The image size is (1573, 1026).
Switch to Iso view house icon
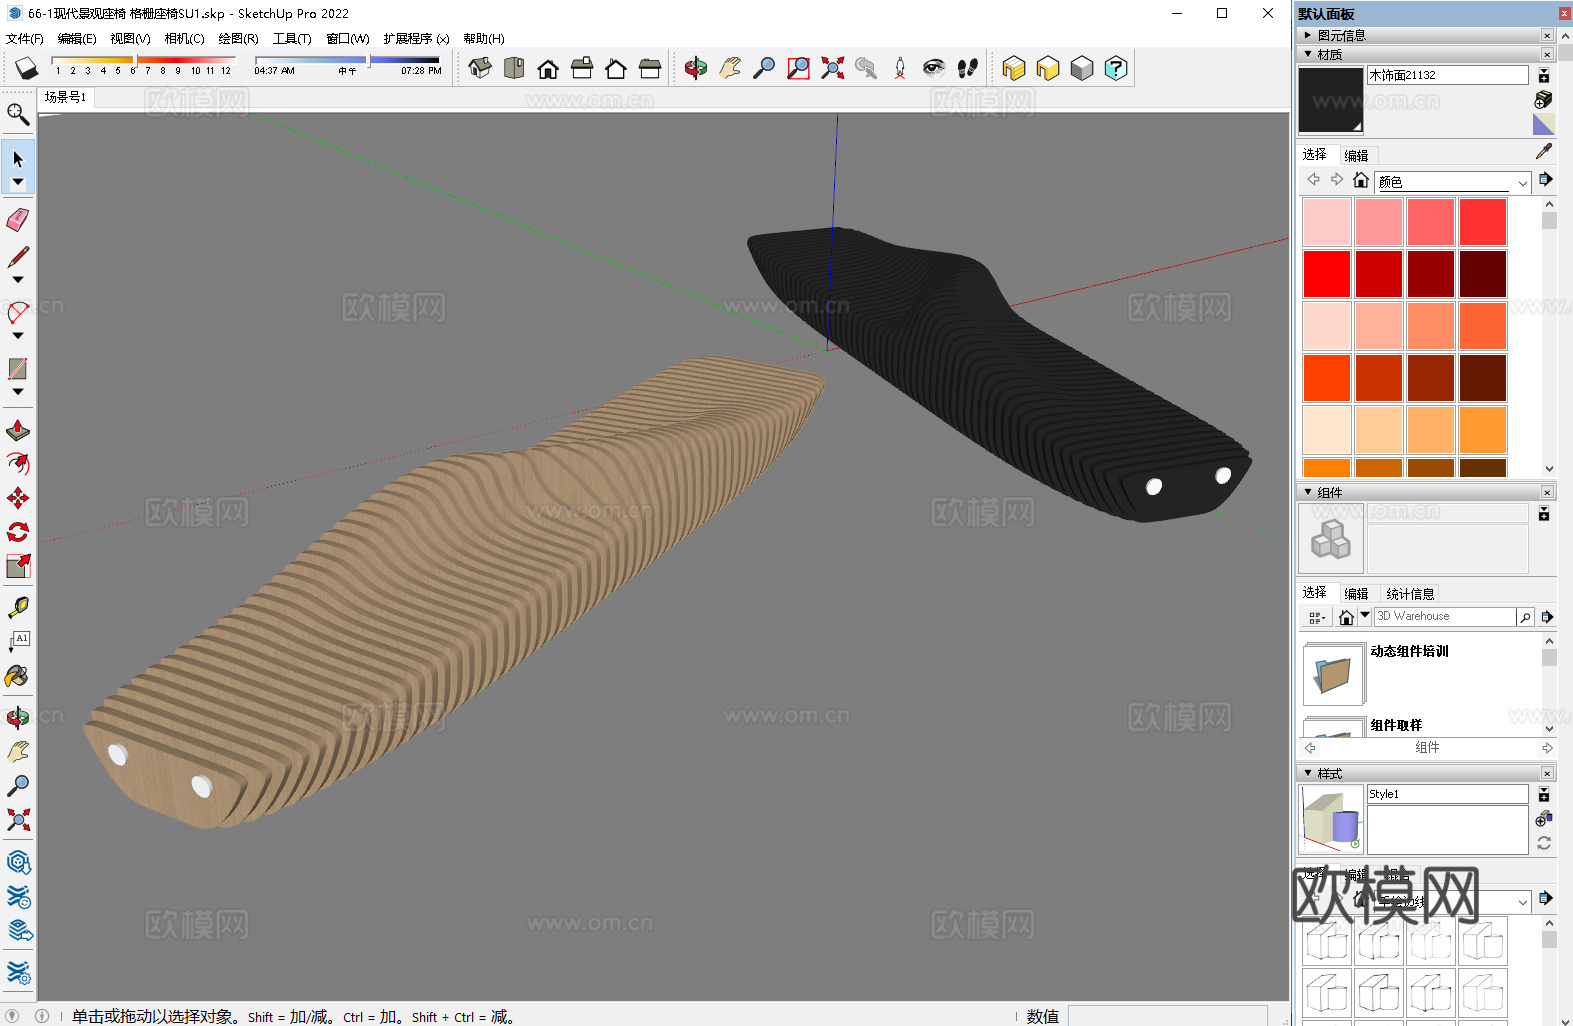(x=480, y=68)
